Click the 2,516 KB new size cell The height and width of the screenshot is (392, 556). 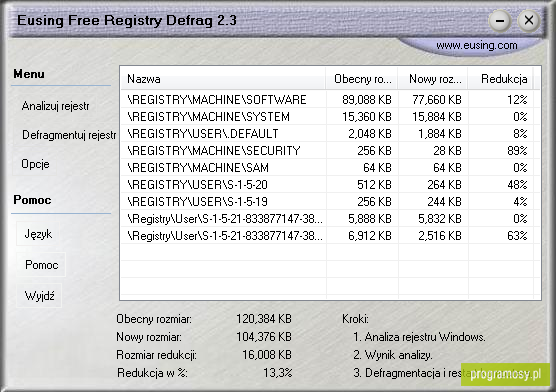[440, 236]
